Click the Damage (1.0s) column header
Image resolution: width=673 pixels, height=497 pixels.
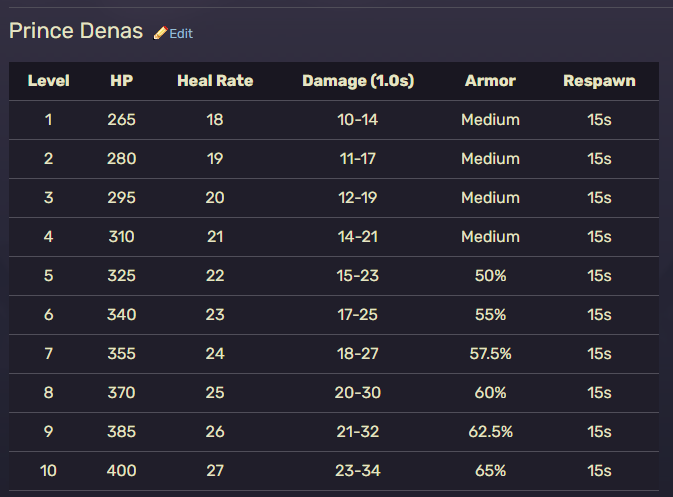click(358, 81)
